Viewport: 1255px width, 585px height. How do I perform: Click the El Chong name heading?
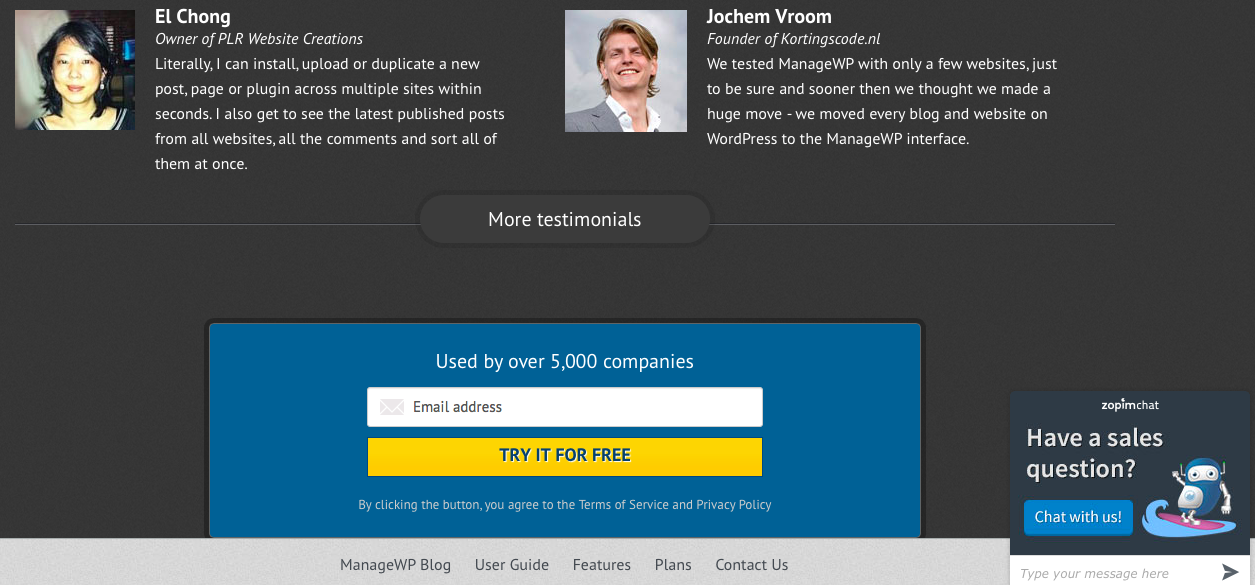[193, 16]
